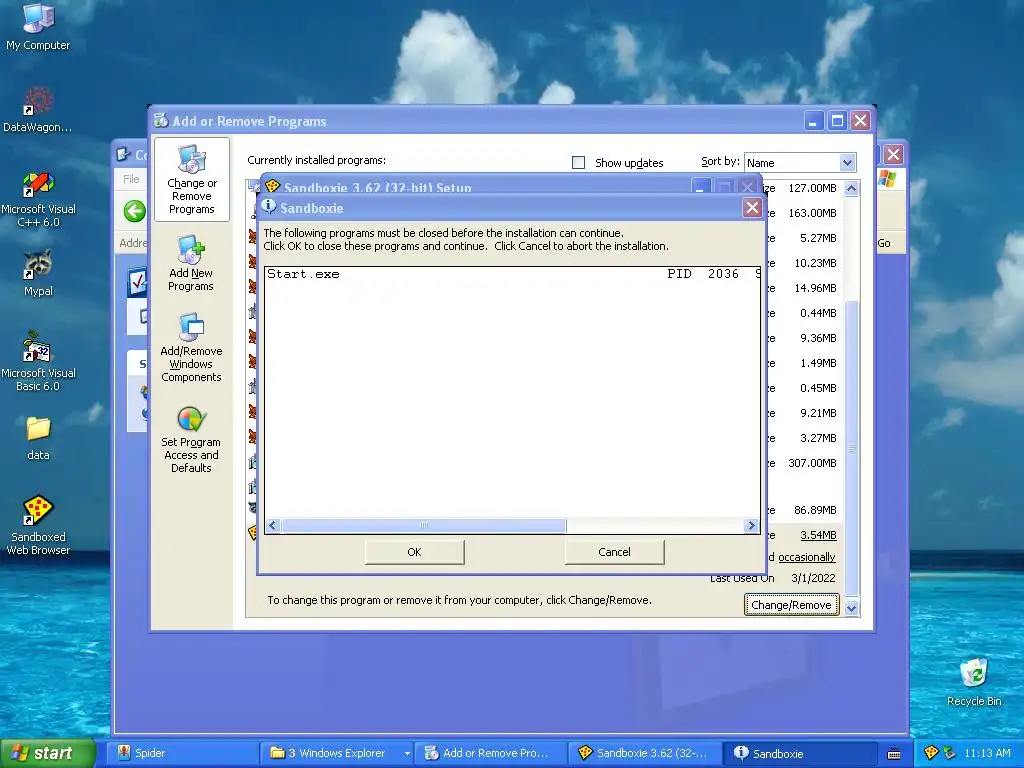The height and width of the screenshot is (768, 1024).
Task: Enable the Show updates checkbox
Action: [578, 163]
